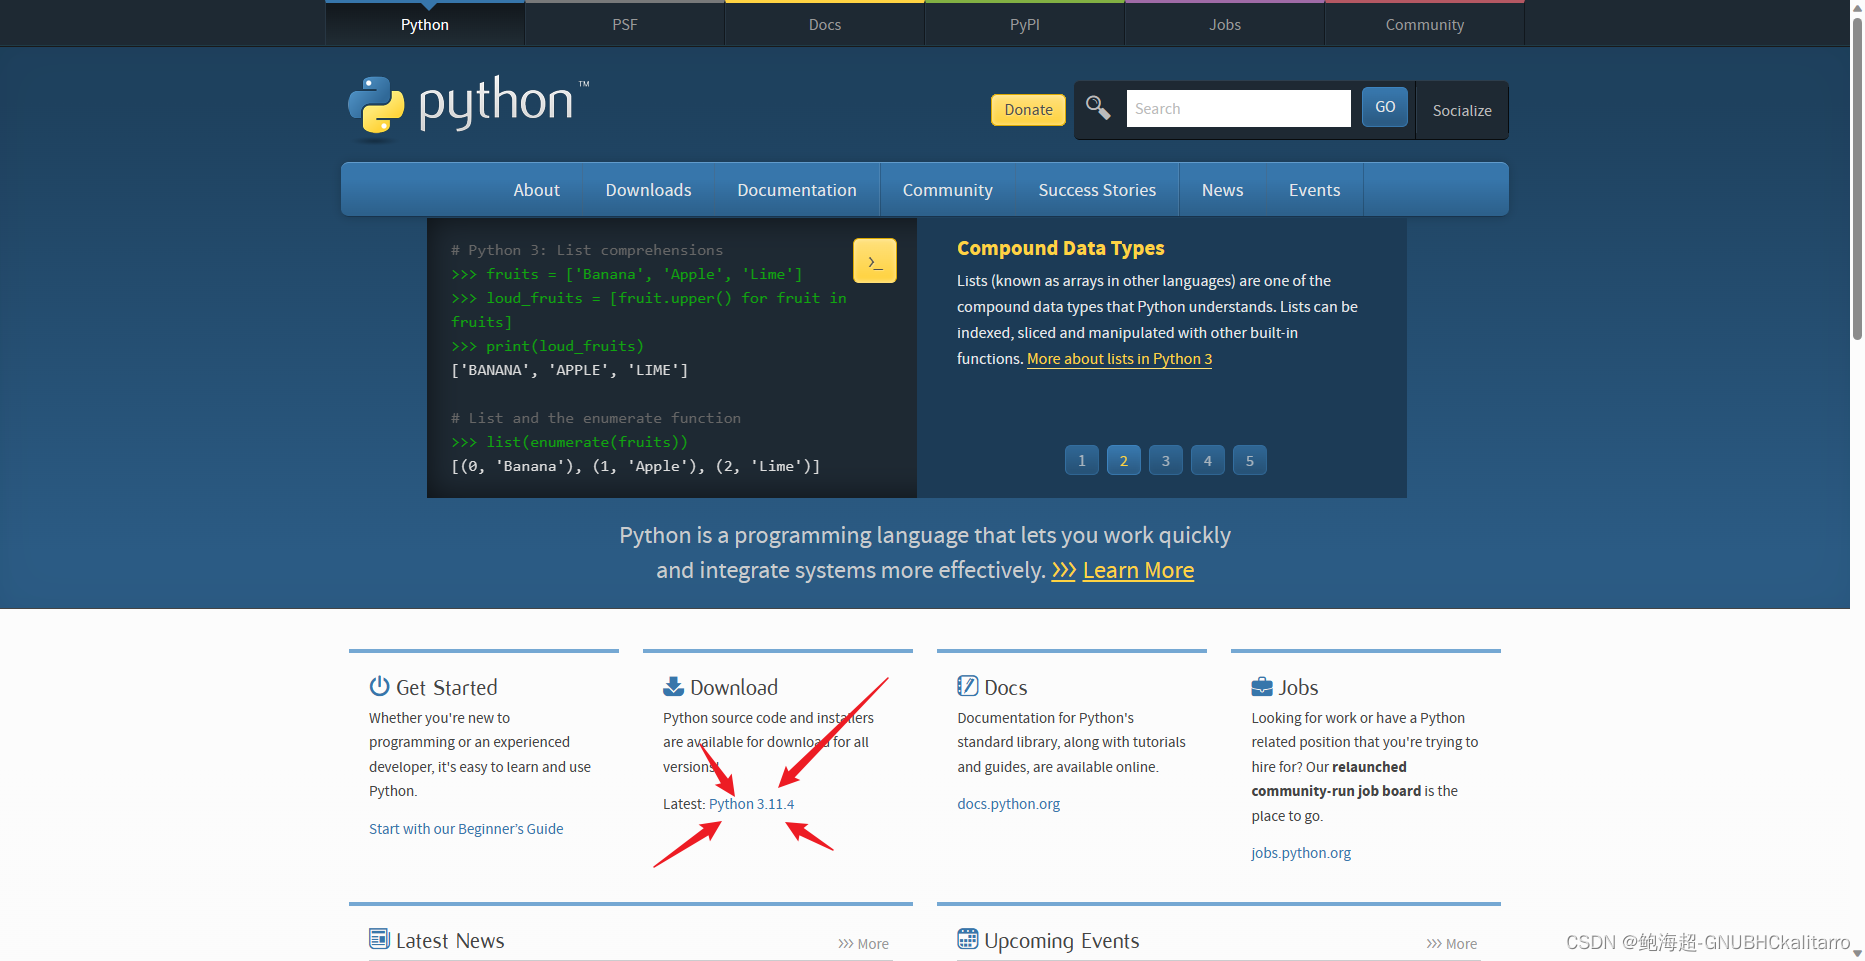This screenshot has width=1865, height=961.
Task: Click More link beside Latest News
Action: pos(863,944)
